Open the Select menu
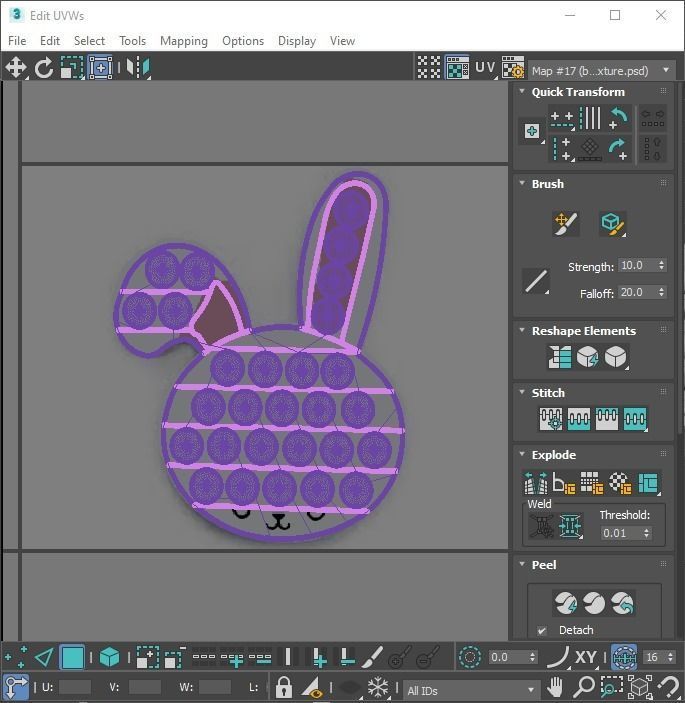The height and width of the screenshot is (703, 685). pos(89,41)
